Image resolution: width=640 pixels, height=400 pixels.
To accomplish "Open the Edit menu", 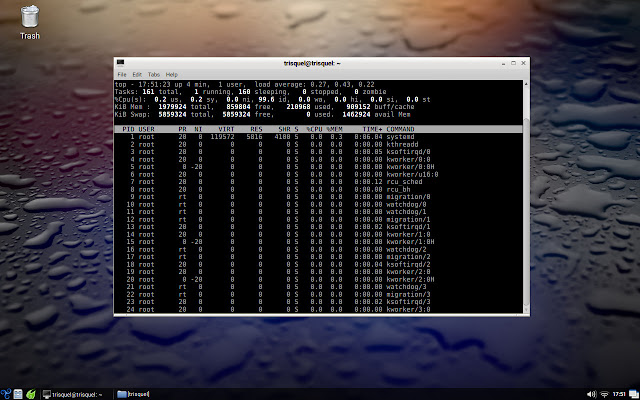I will (137, 75).
